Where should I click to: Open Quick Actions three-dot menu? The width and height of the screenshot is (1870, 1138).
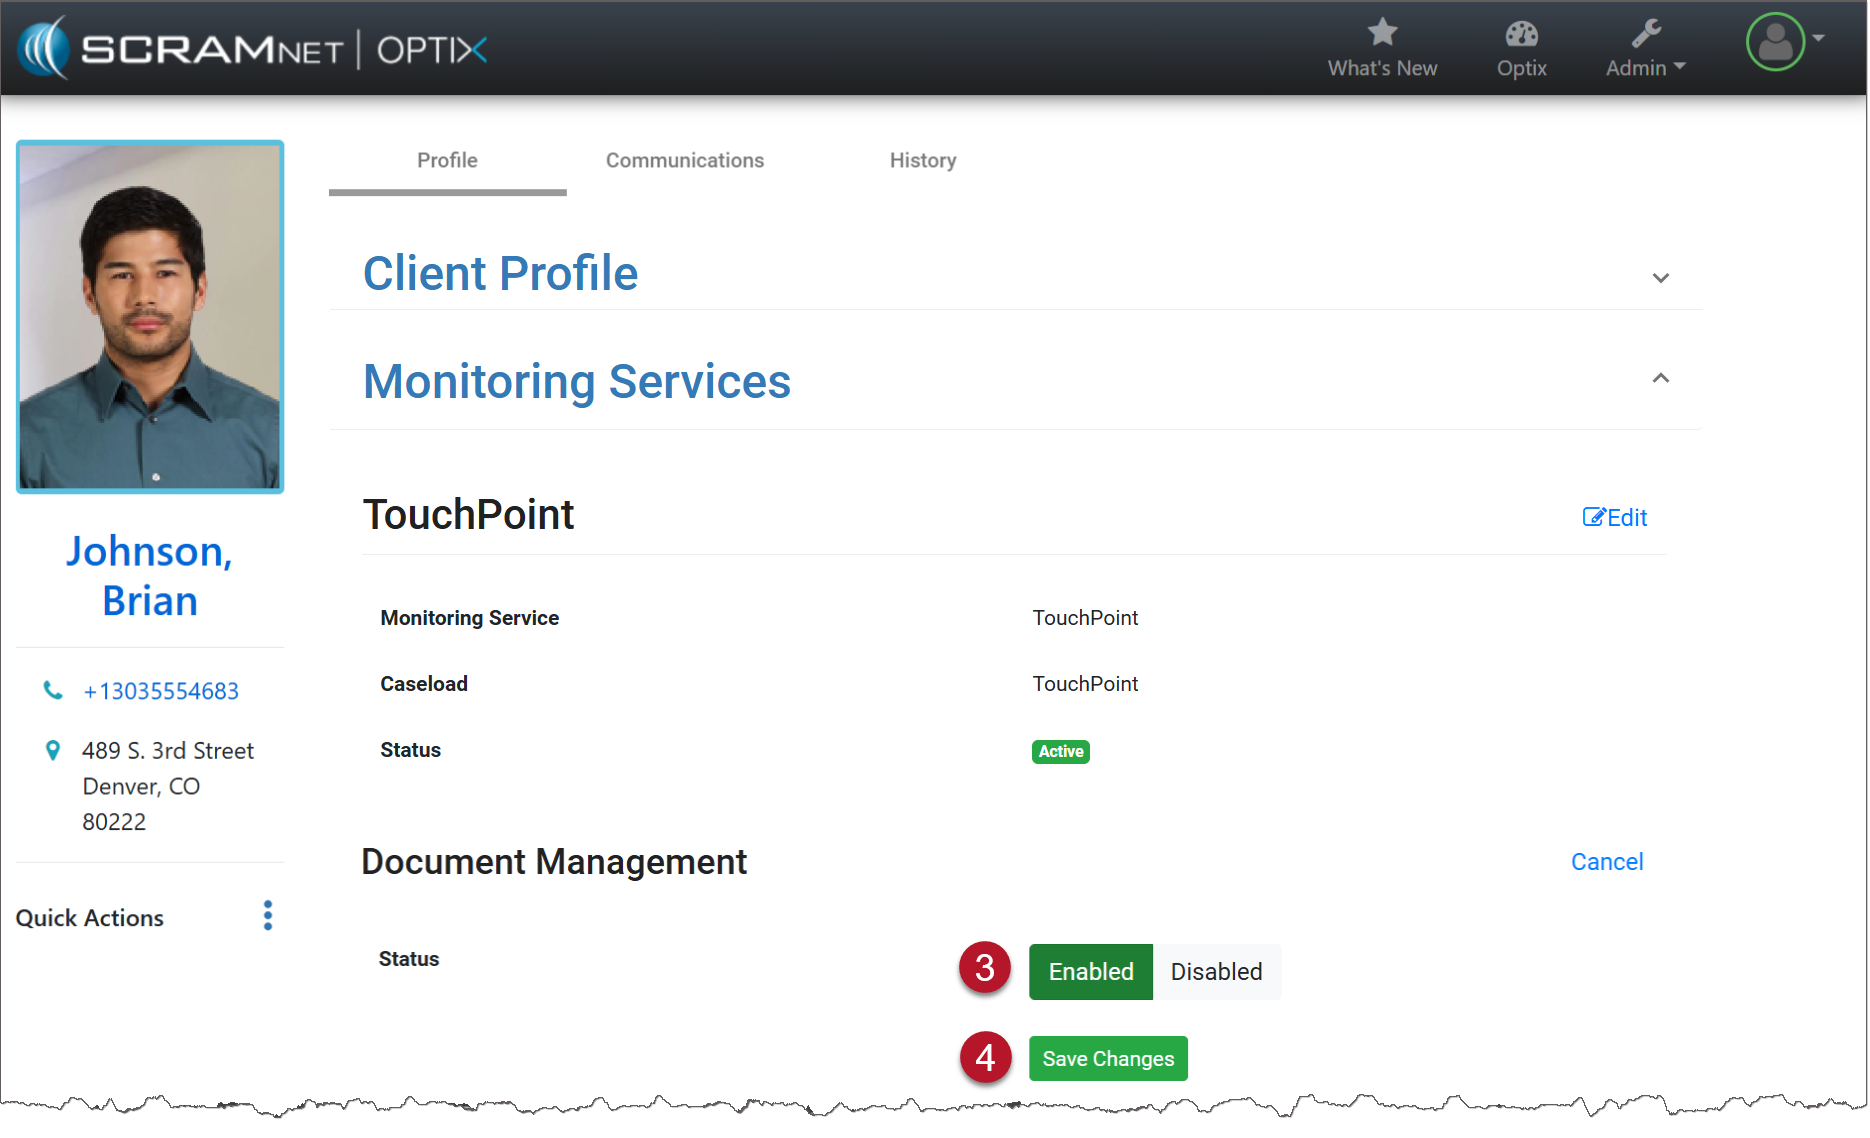click(x=267, y=915)
